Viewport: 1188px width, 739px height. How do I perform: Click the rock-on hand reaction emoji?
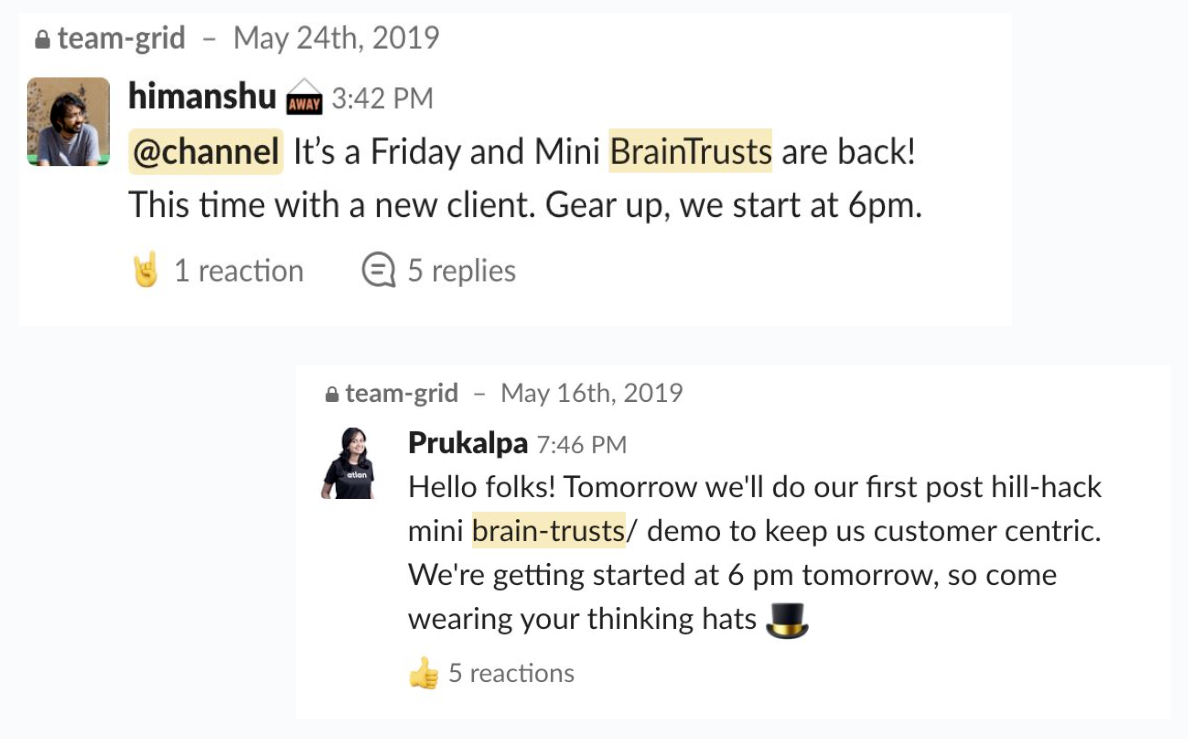click(146, 270)
